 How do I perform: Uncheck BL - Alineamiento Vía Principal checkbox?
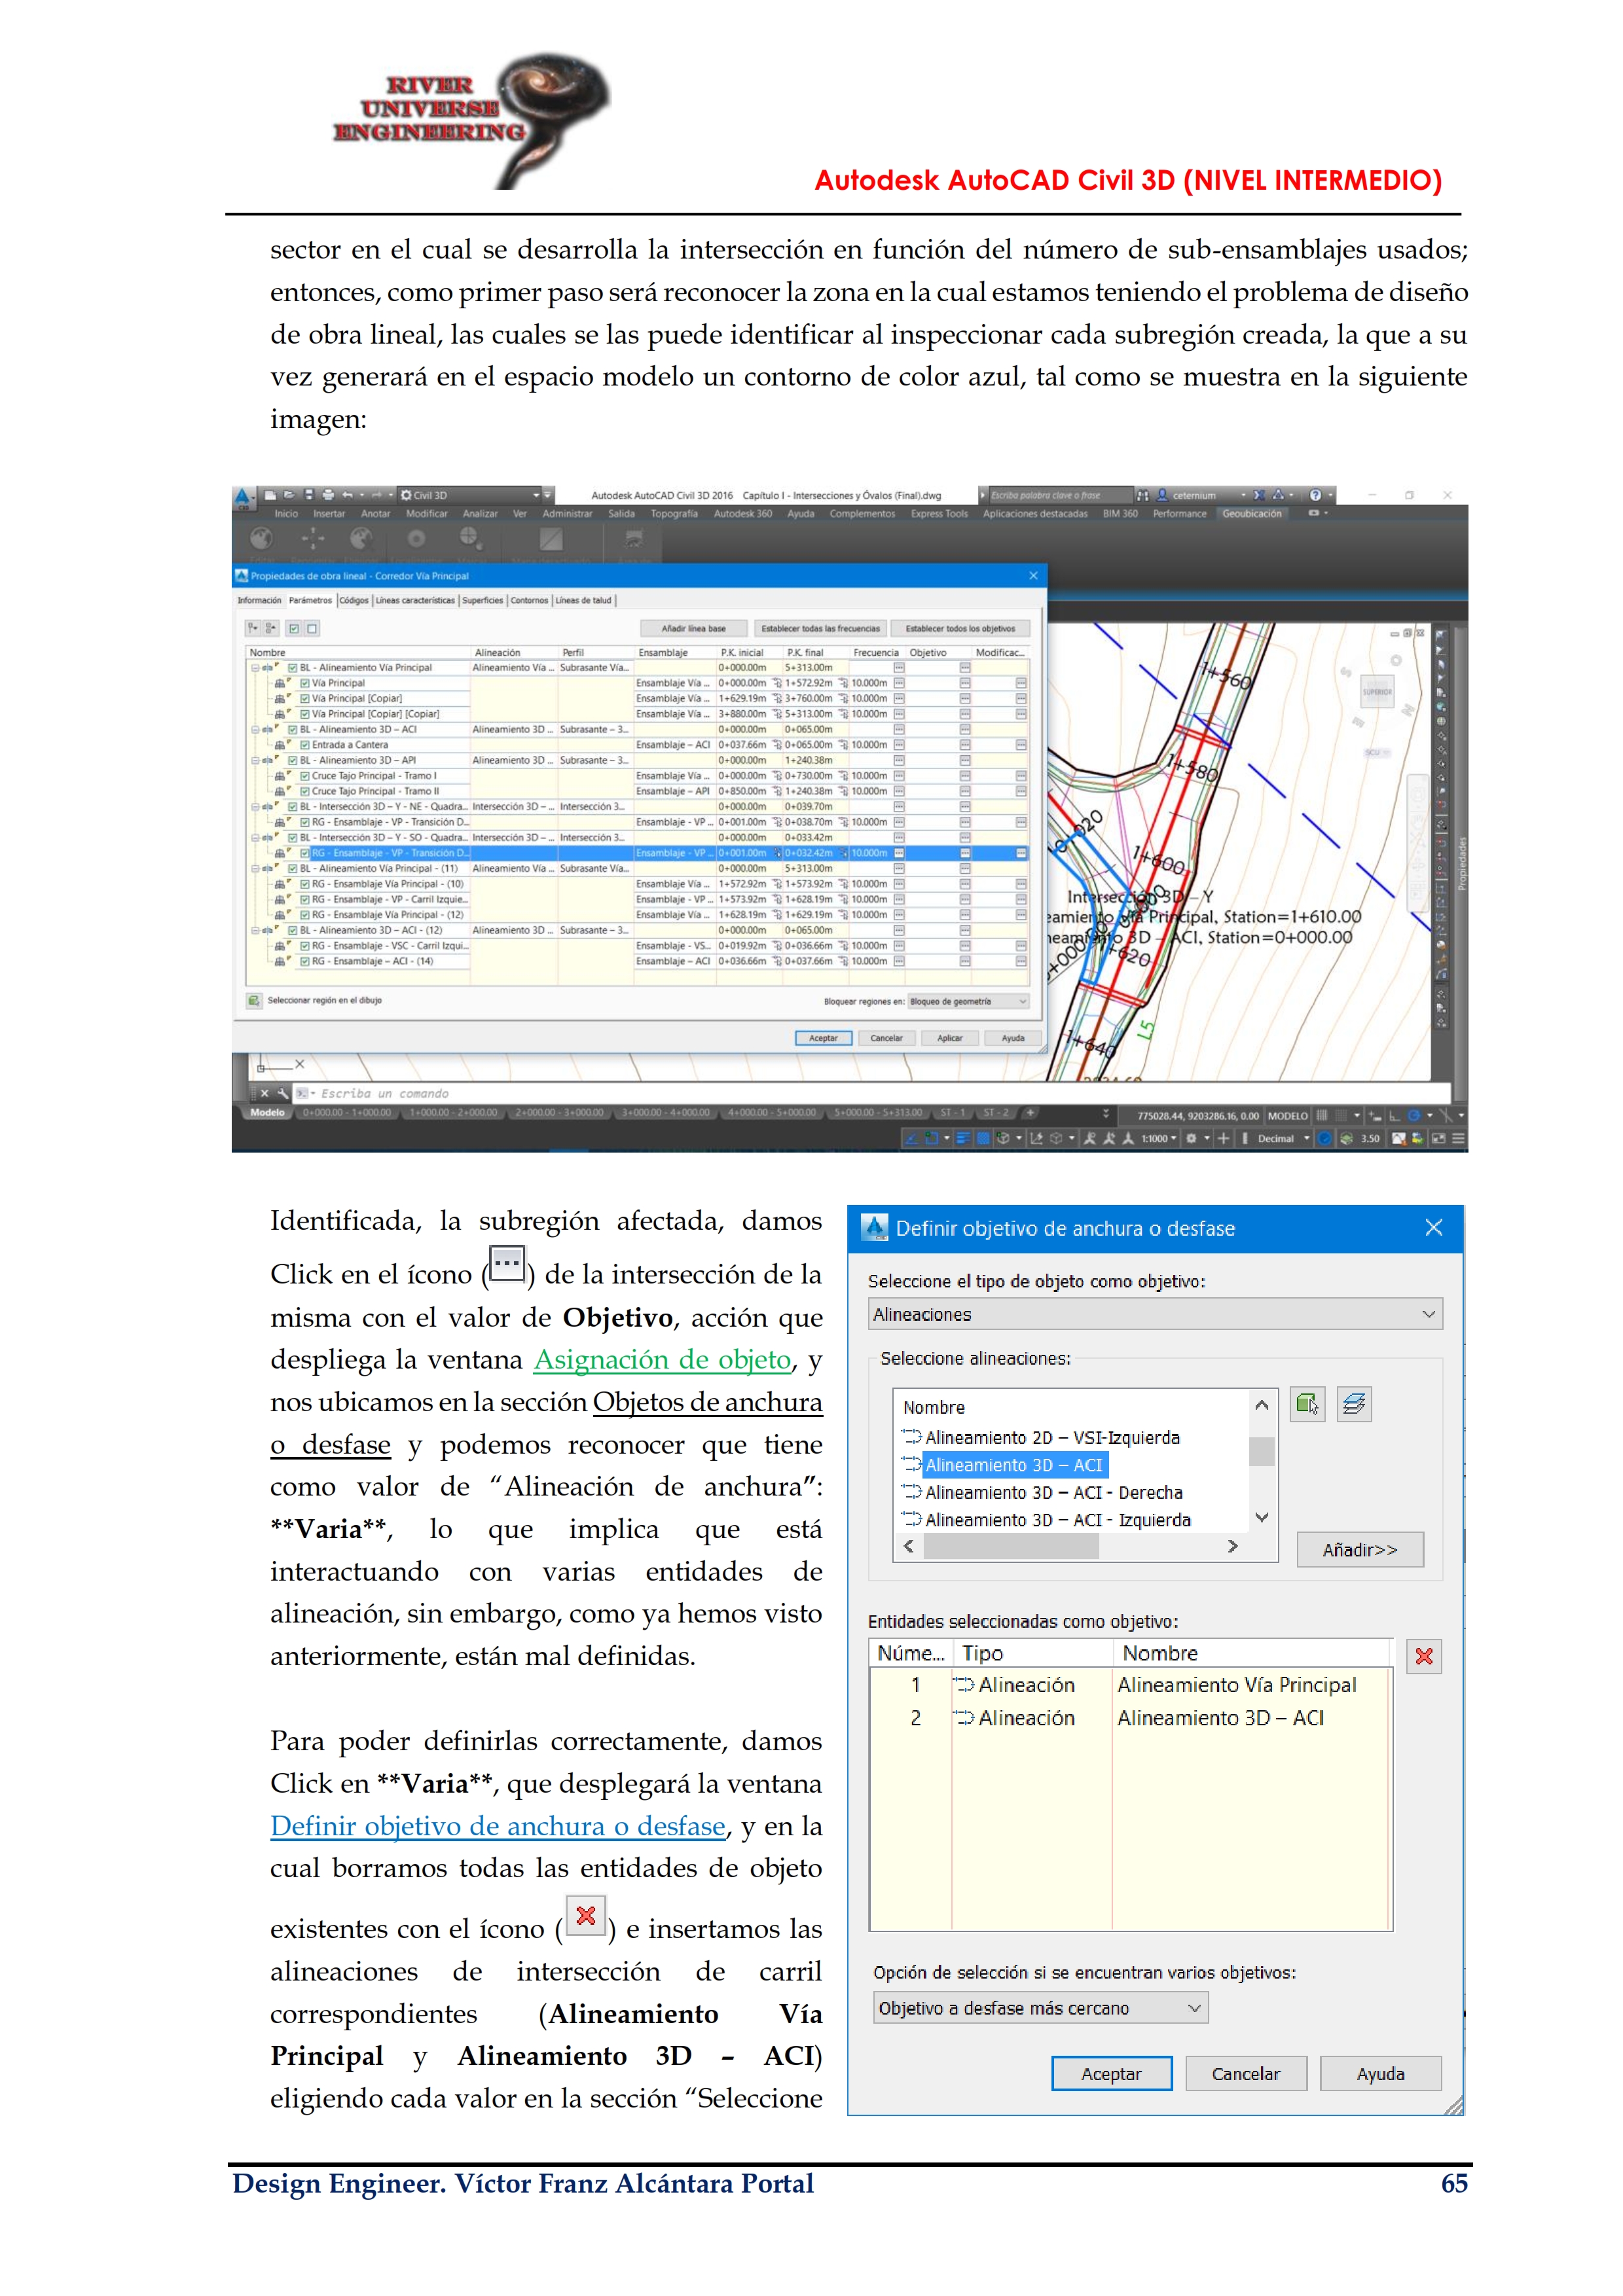pyautogui.click(x=292, y=667)
